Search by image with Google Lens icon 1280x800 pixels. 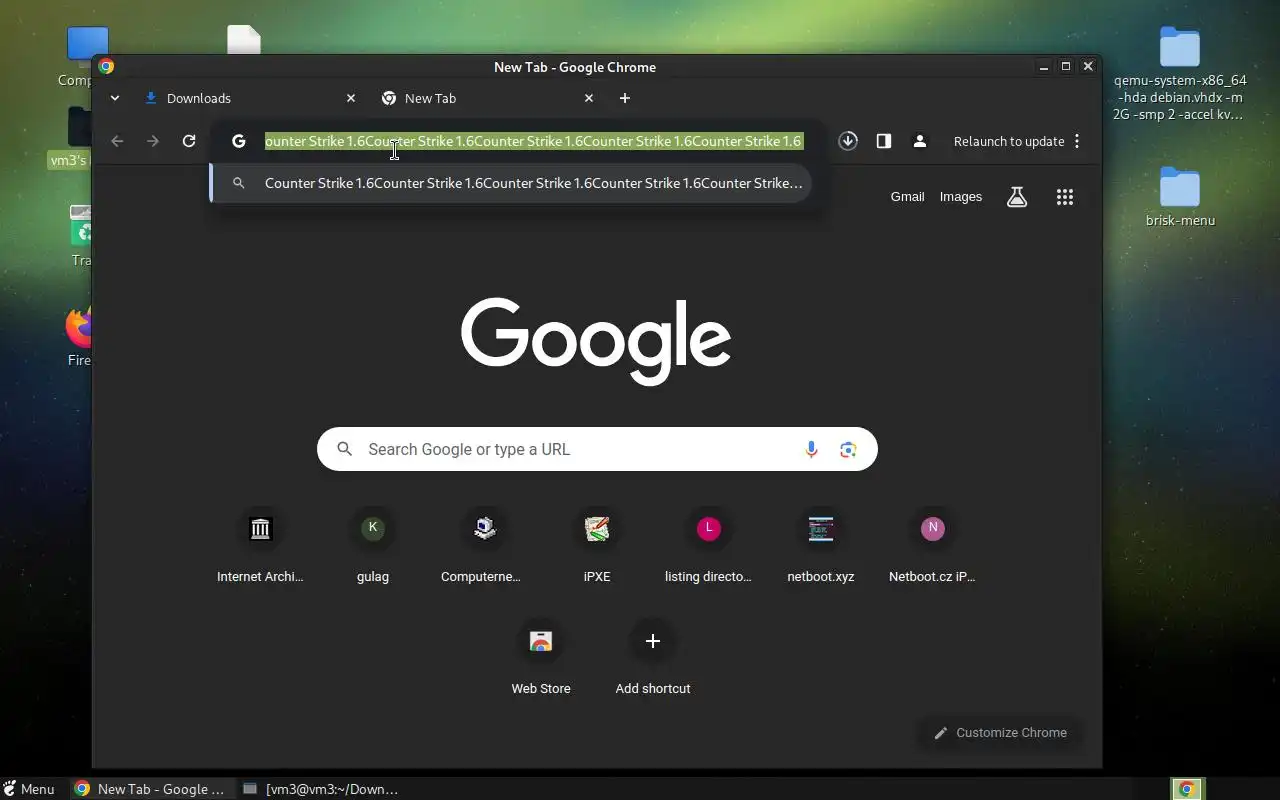pyautogui.click(x=848, y=449)
